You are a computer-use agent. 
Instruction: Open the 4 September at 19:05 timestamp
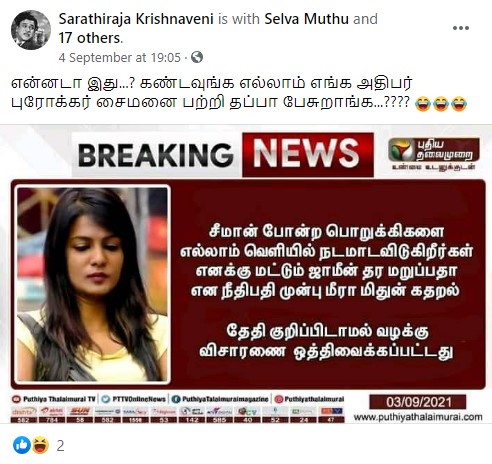click(119, 57)
